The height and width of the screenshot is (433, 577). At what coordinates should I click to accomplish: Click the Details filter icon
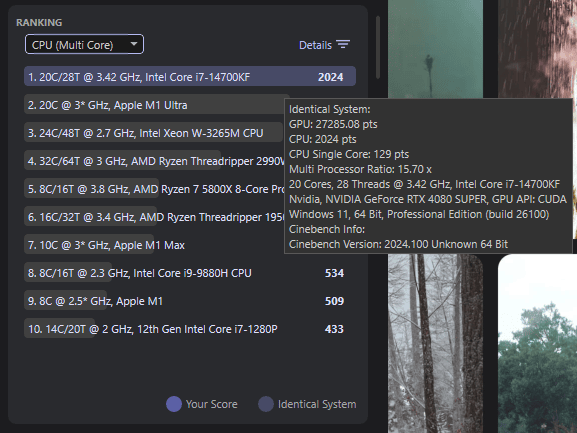[x=343, y=45]
